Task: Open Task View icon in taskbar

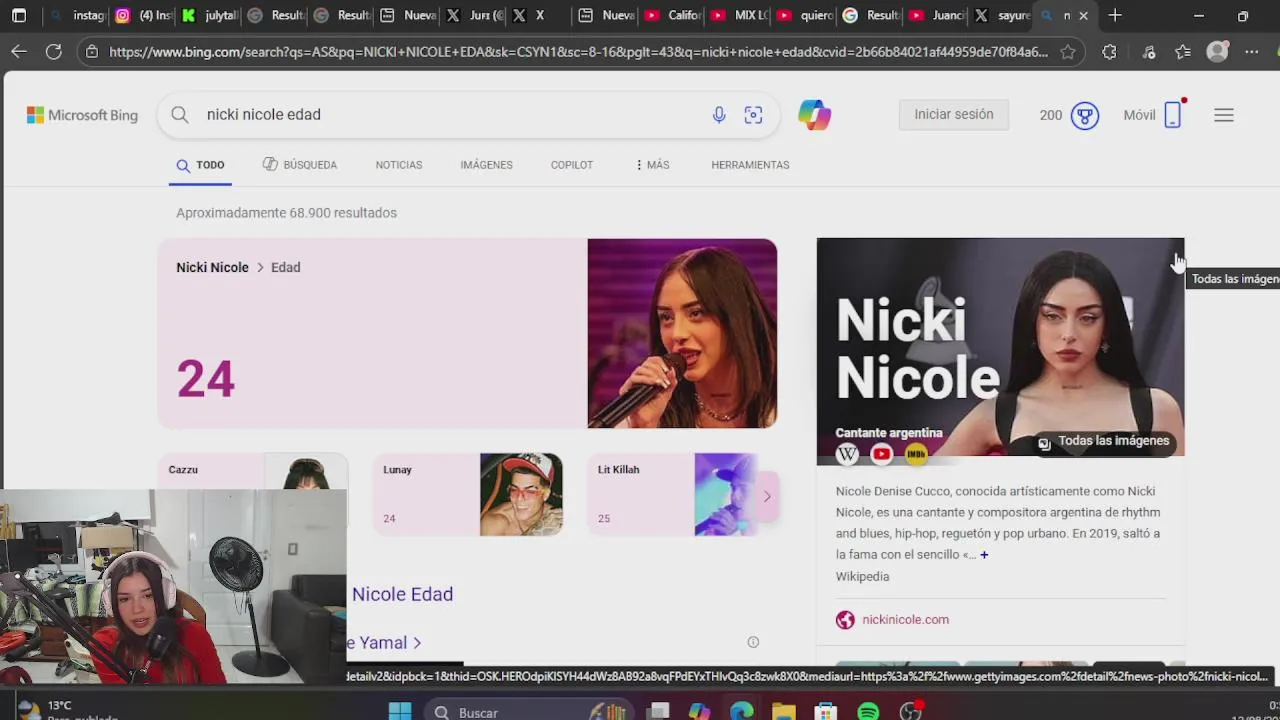Action: tap(657, 711)
